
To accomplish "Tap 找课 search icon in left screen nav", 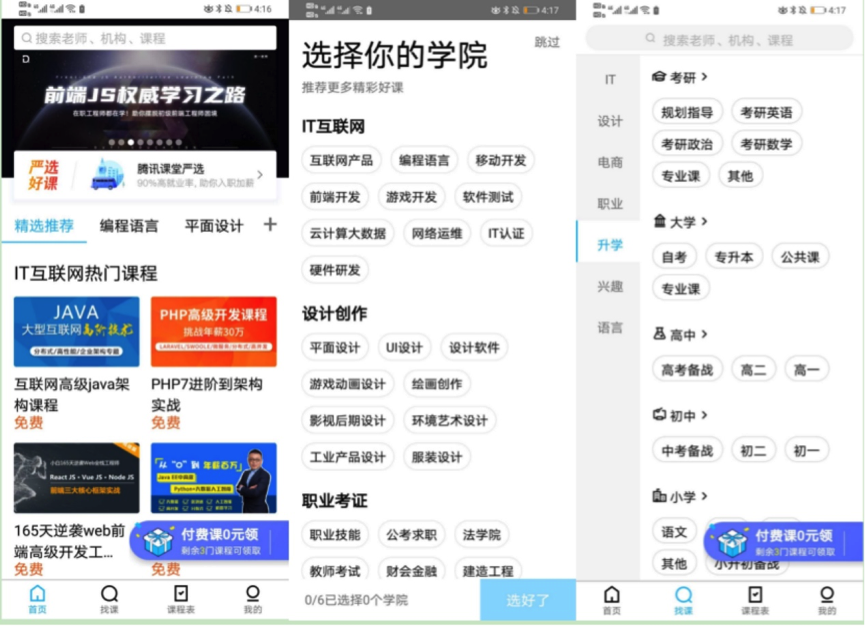I will click(109, 599).
